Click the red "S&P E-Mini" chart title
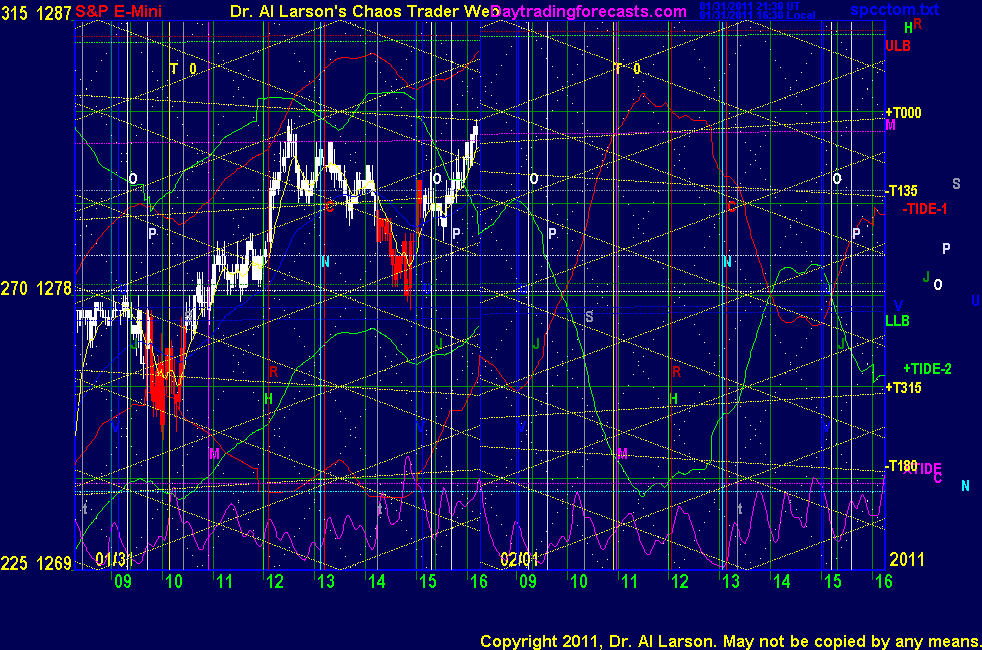 [118, 11]
